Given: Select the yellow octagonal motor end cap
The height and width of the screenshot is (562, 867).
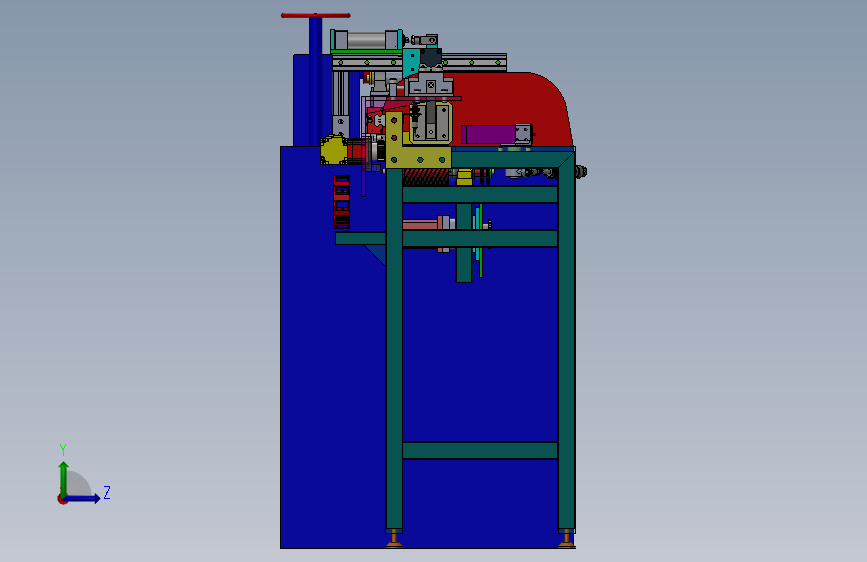Looking at the screenshot, I should coord(333,150).
